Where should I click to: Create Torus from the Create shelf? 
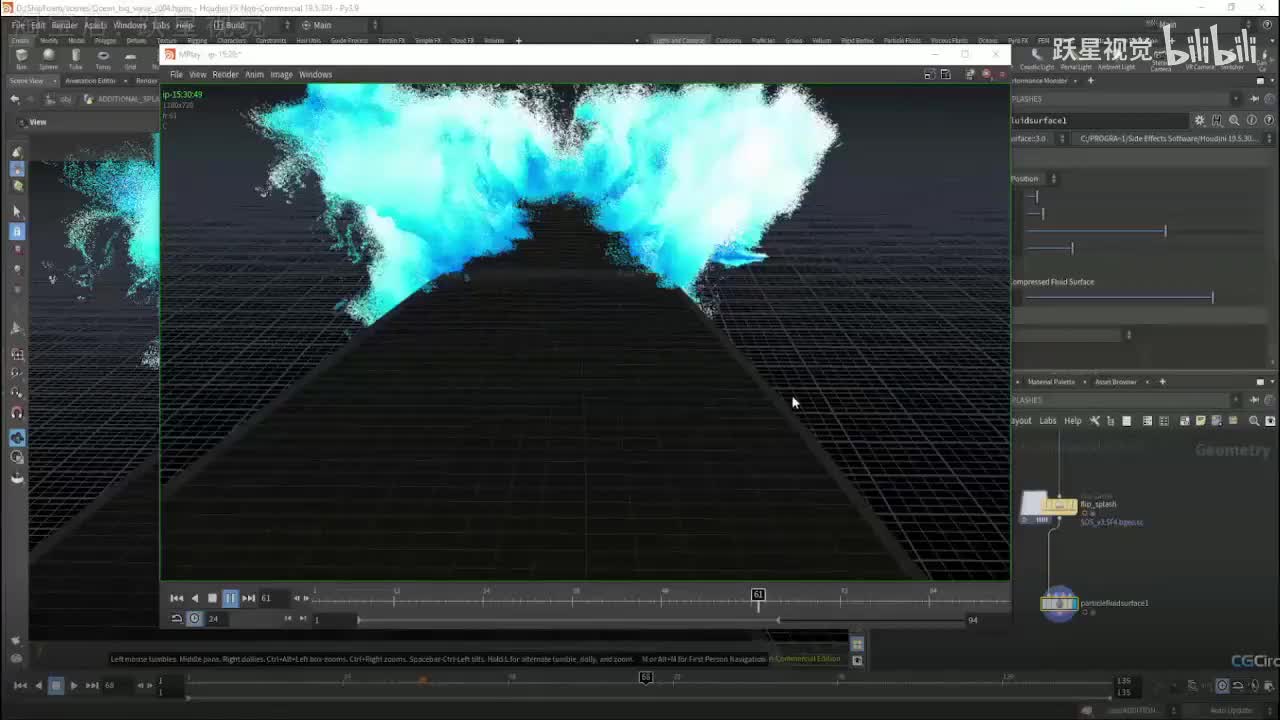pos(103,59)
